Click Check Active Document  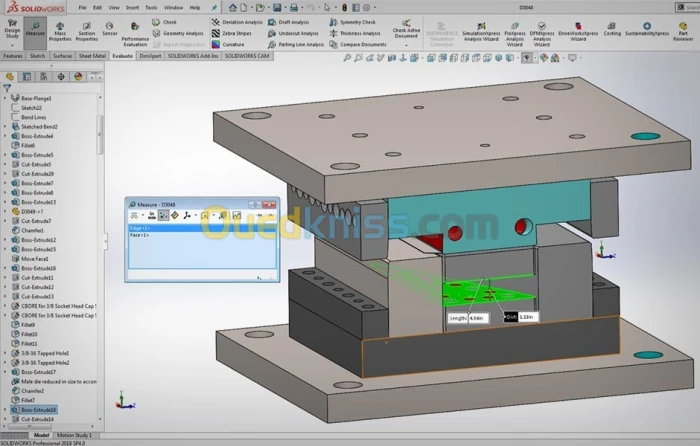tap(406, 29)
